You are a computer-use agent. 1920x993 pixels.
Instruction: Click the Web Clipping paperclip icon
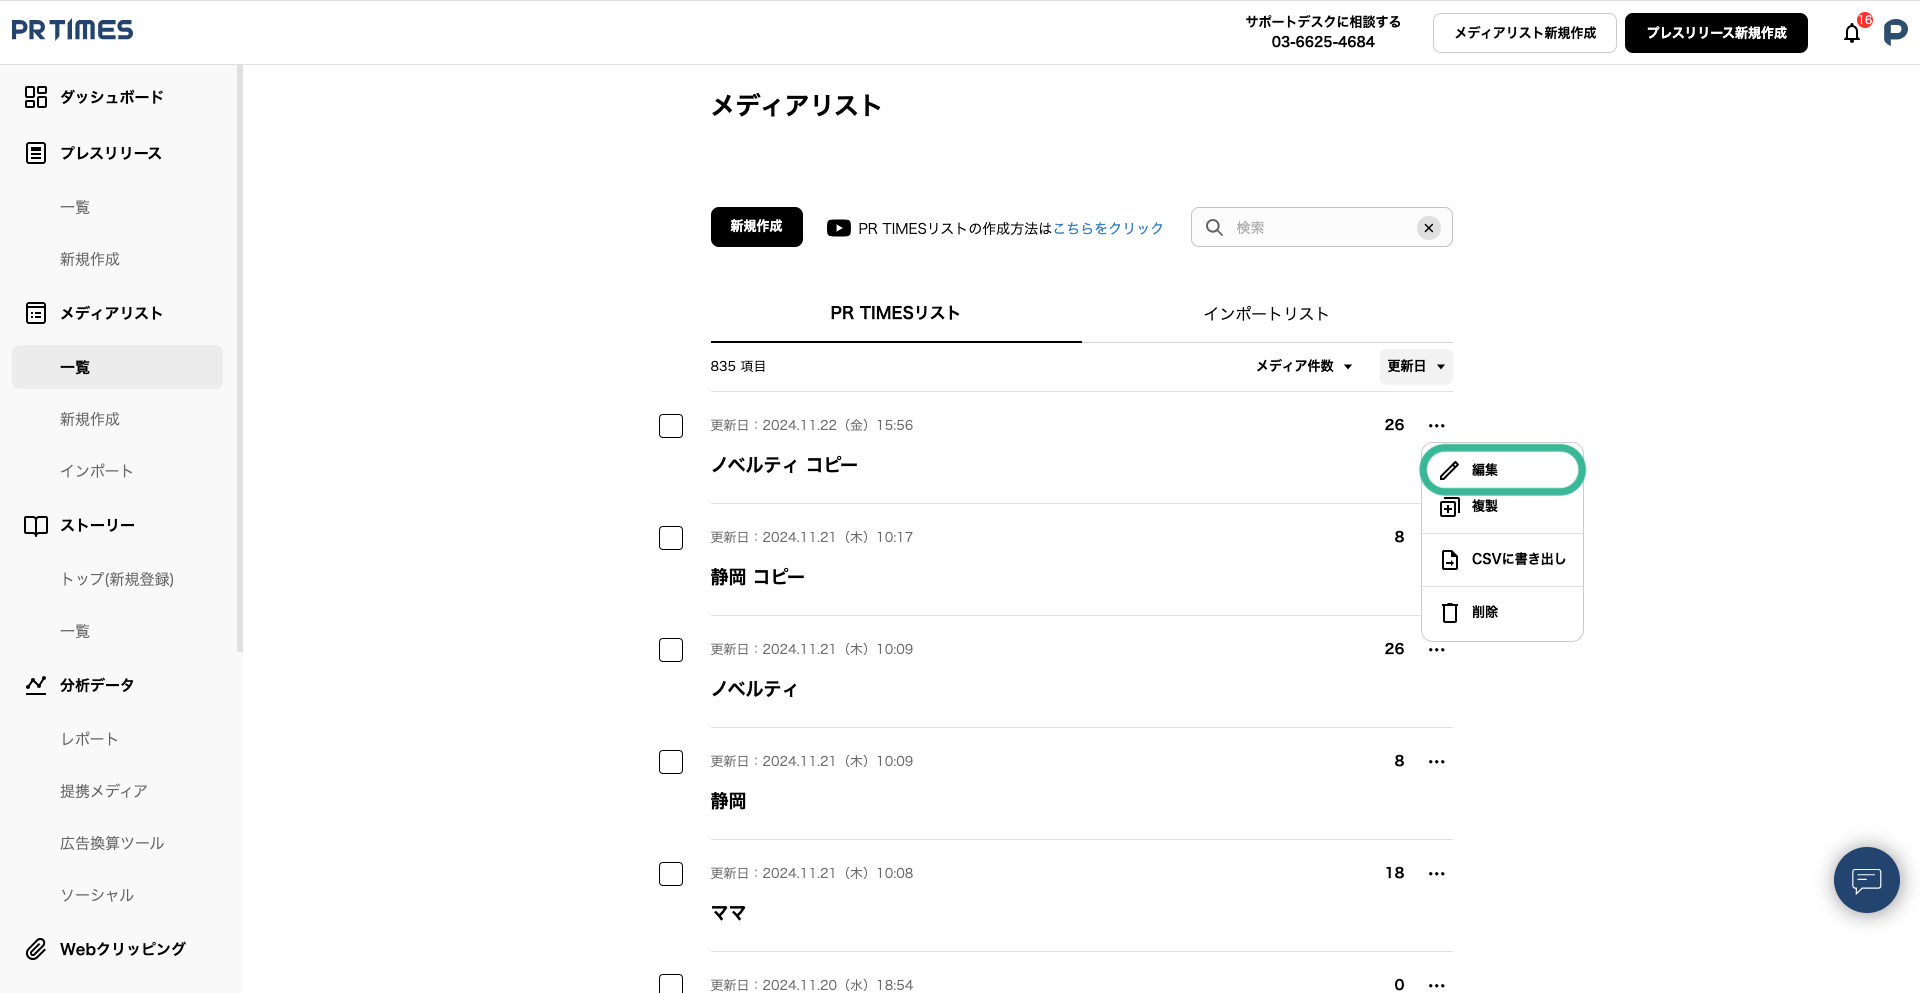tap(36, 949)
